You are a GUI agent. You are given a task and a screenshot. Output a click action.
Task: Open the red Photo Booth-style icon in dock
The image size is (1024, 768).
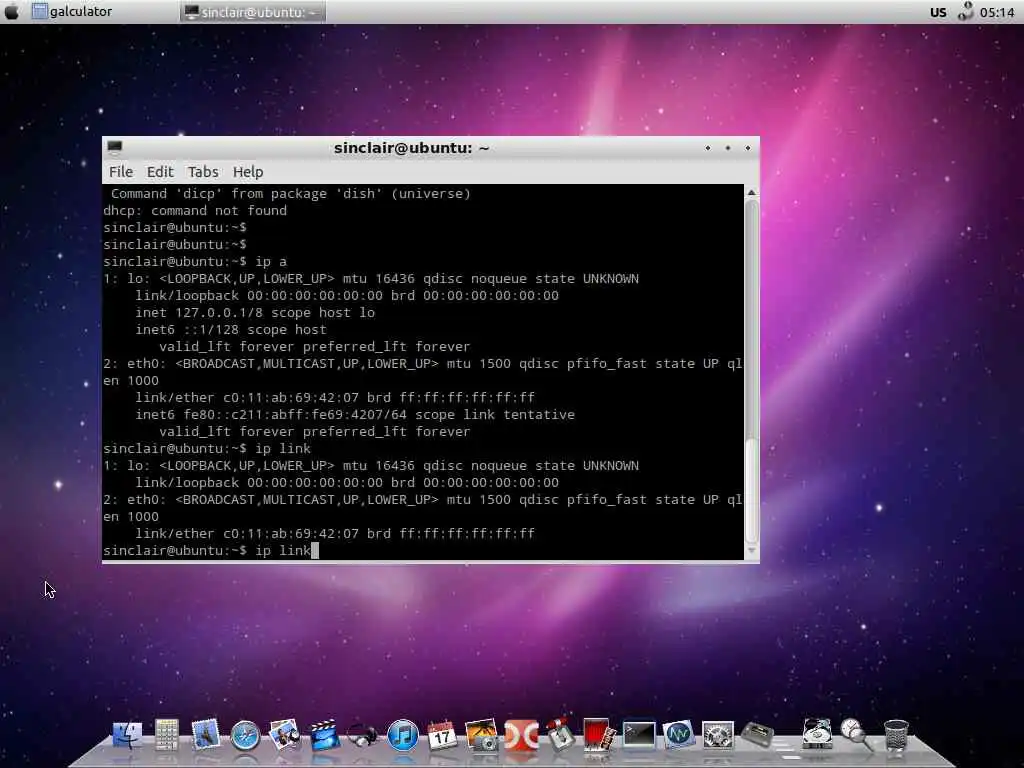[599, 735]
